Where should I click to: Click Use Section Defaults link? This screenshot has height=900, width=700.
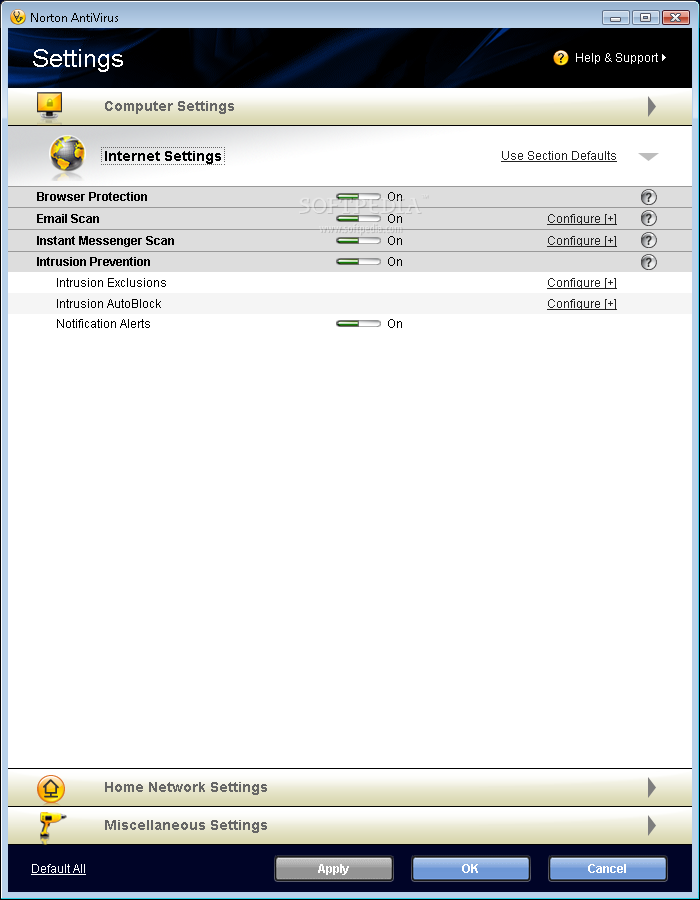(558, 156)
